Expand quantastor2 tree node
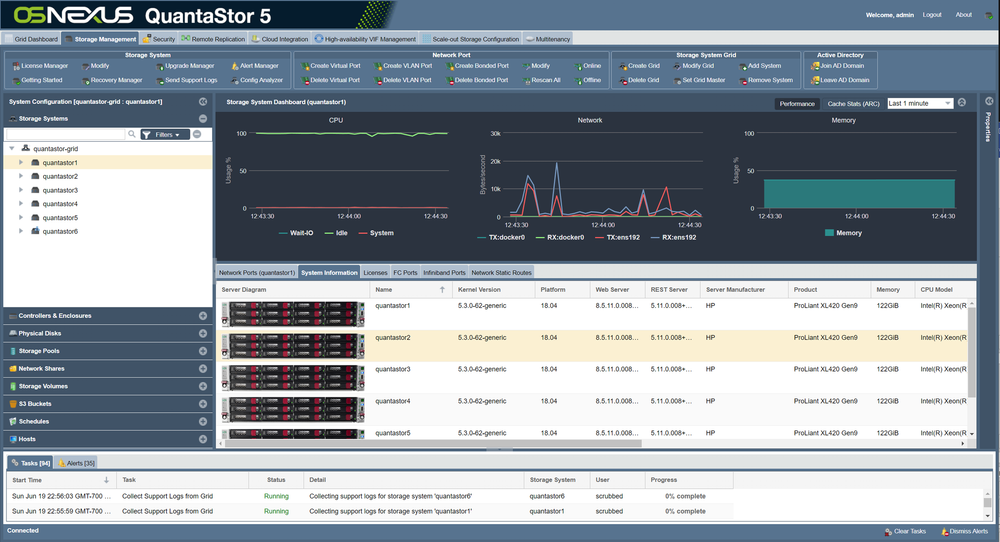Viewport: 1000px width, 542px height. 21,176
